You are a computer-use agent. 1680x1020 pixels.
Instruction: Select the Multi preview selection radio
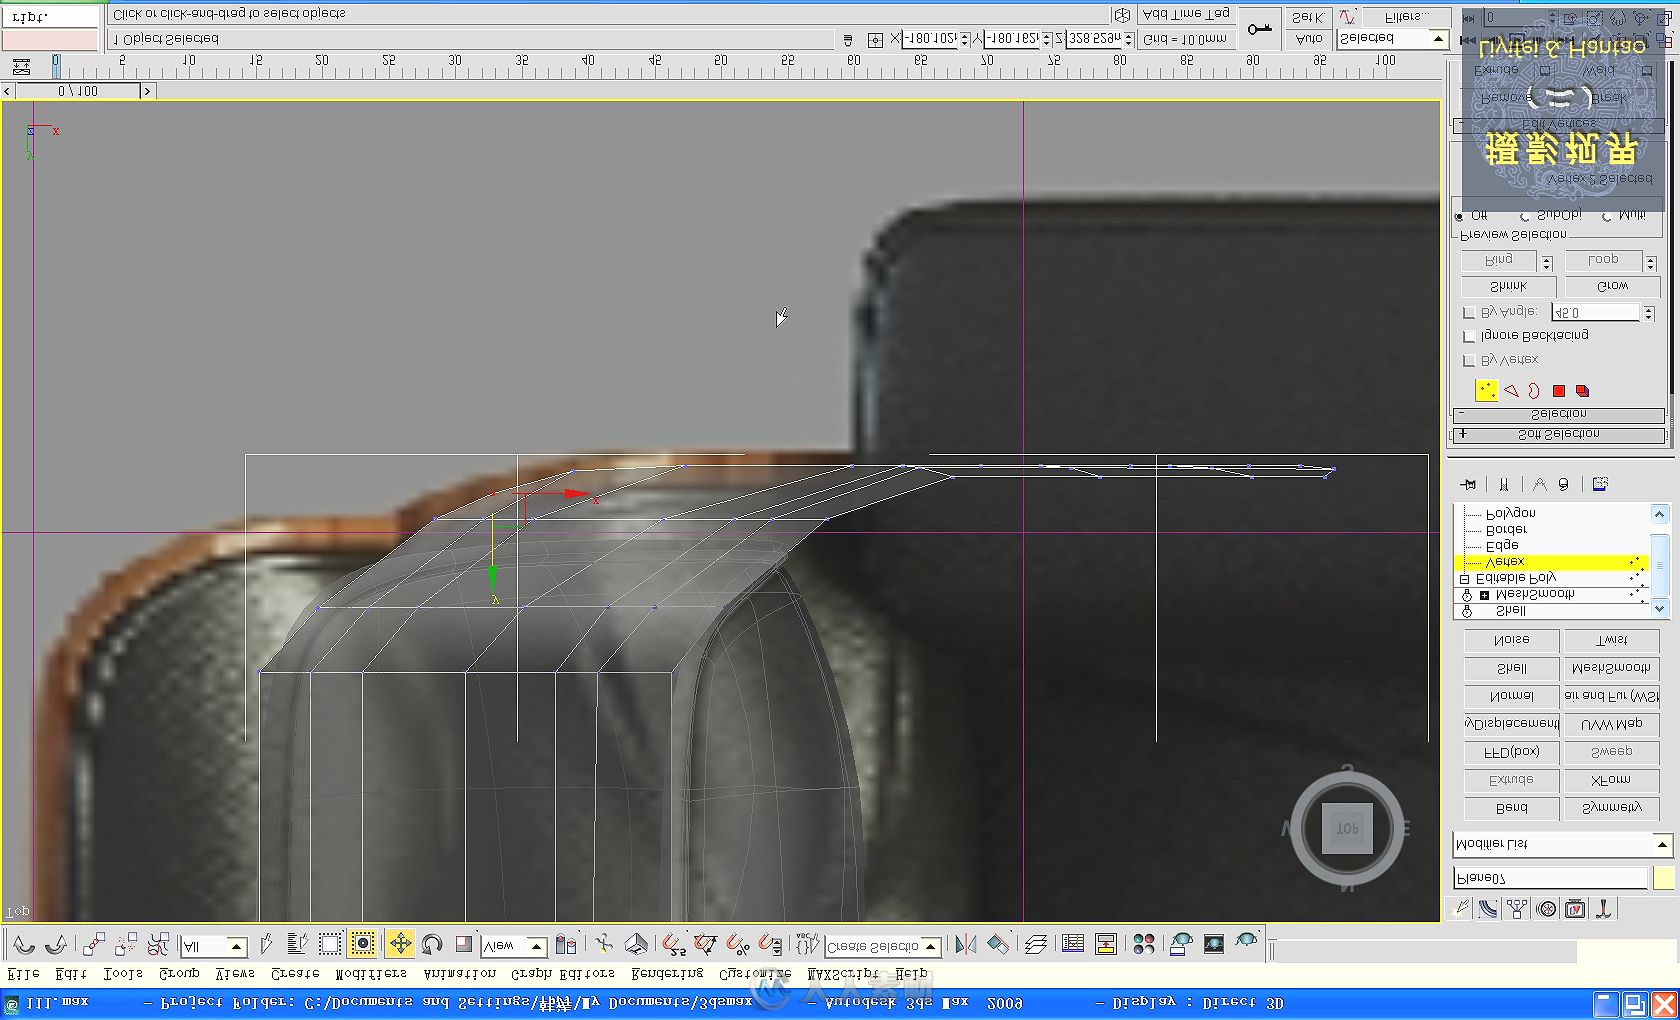(x=1607, y=216)
